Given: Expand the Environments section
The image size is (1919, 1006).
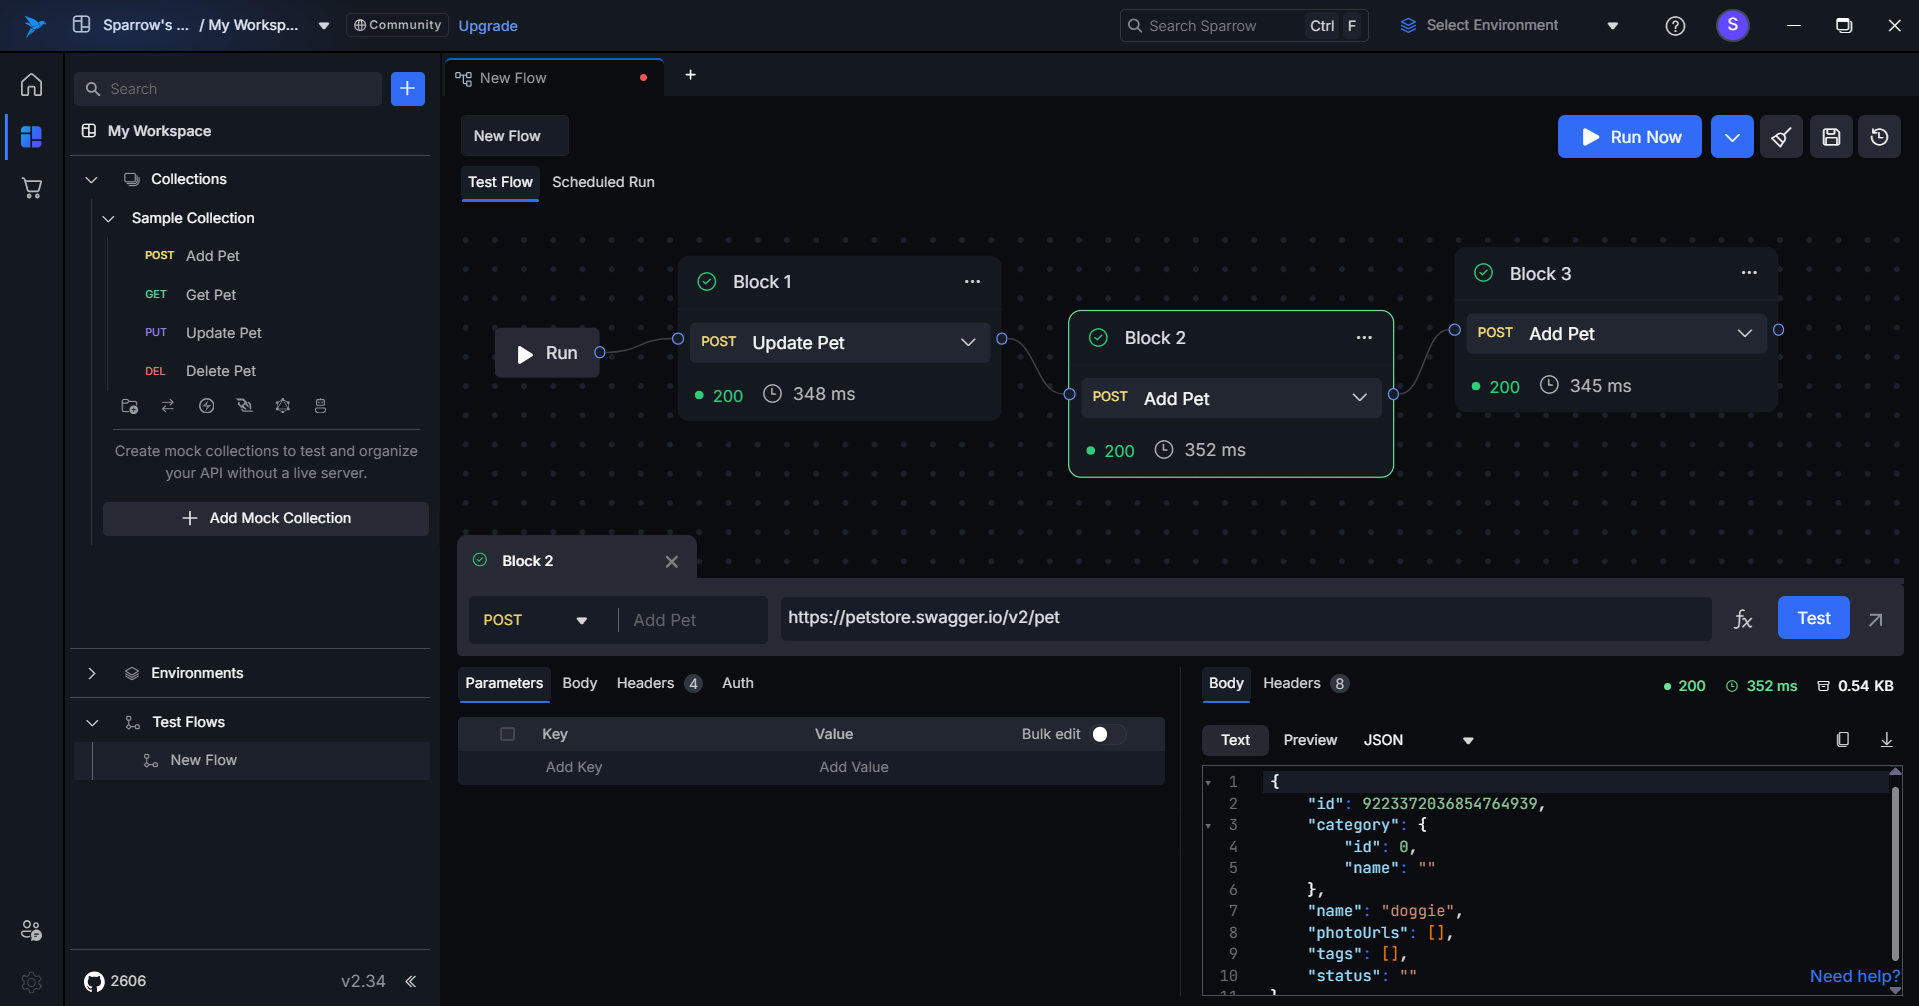Looking at the screenshot, I should [x=92, y=673].
